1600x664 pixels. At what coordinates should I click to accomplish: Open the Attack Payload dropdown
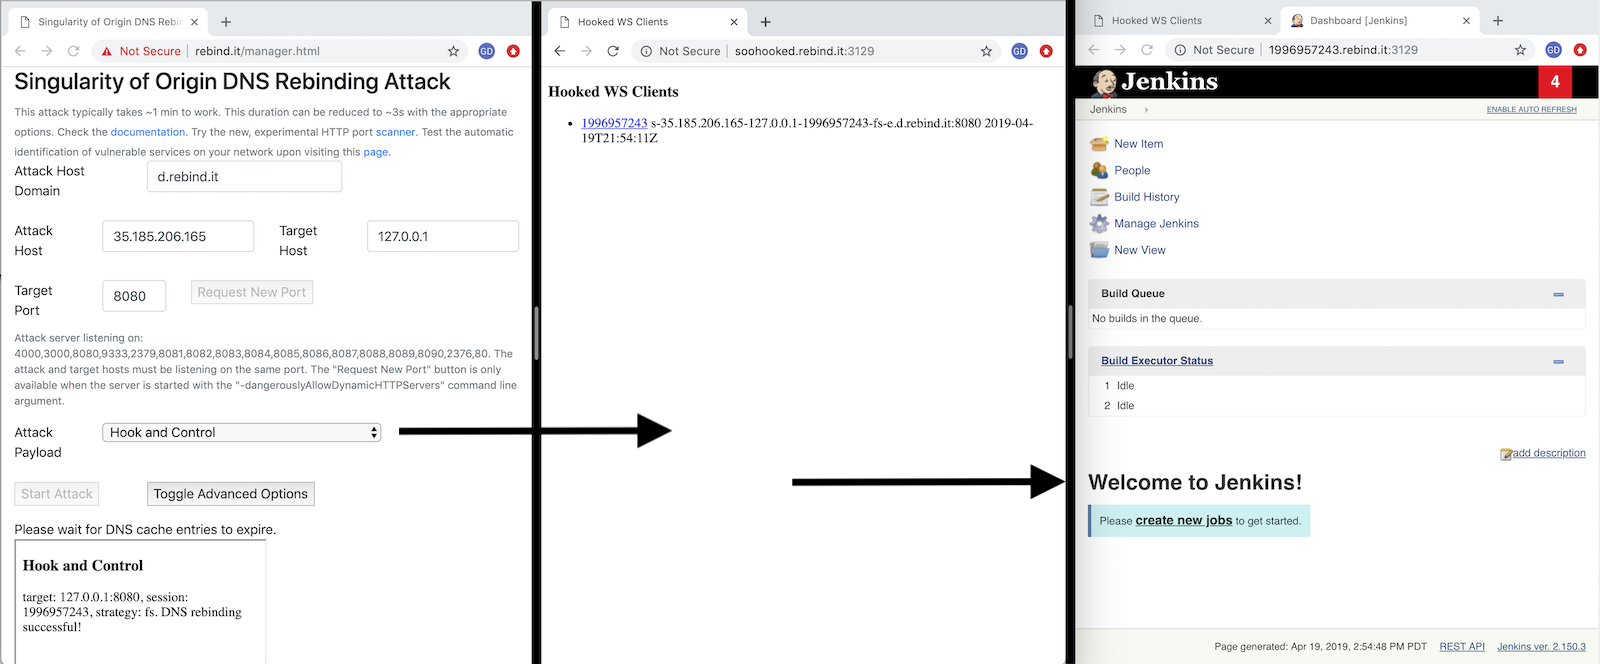[241, 433]
